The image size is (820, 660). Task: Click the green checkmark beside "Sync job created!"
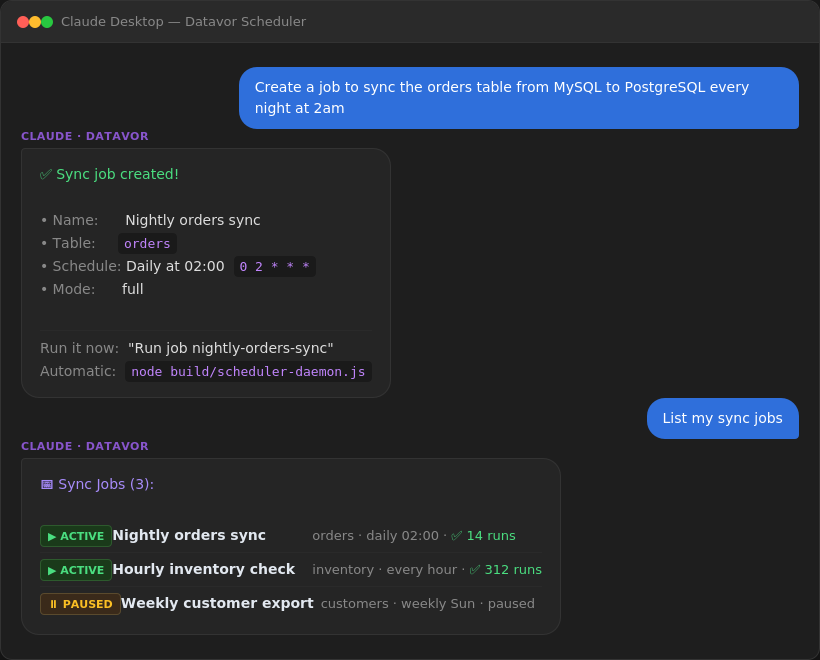[44, 174]
